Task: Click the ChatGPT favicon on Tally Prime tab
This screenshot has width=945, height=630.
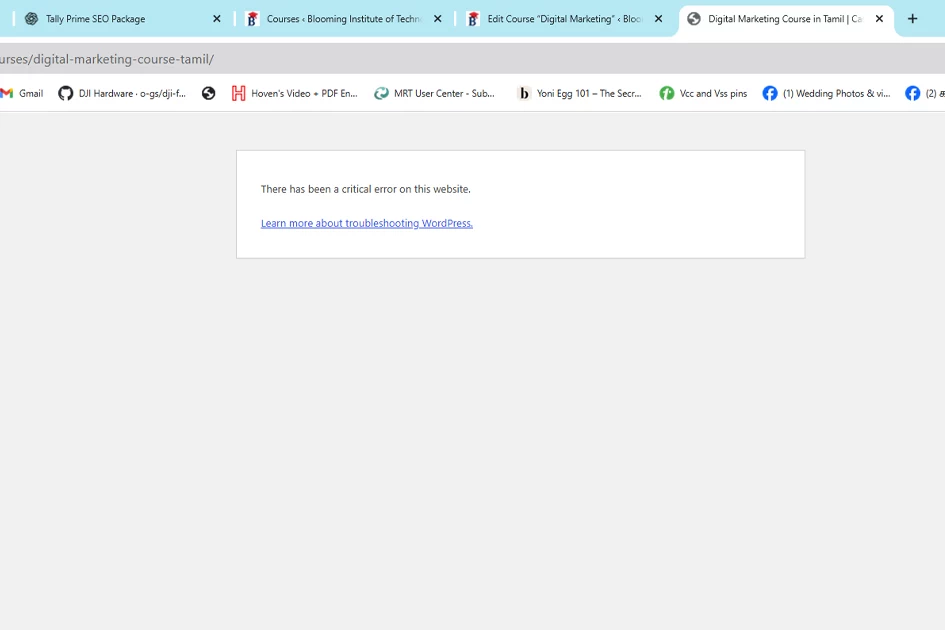Action: (x=31, y=19)
